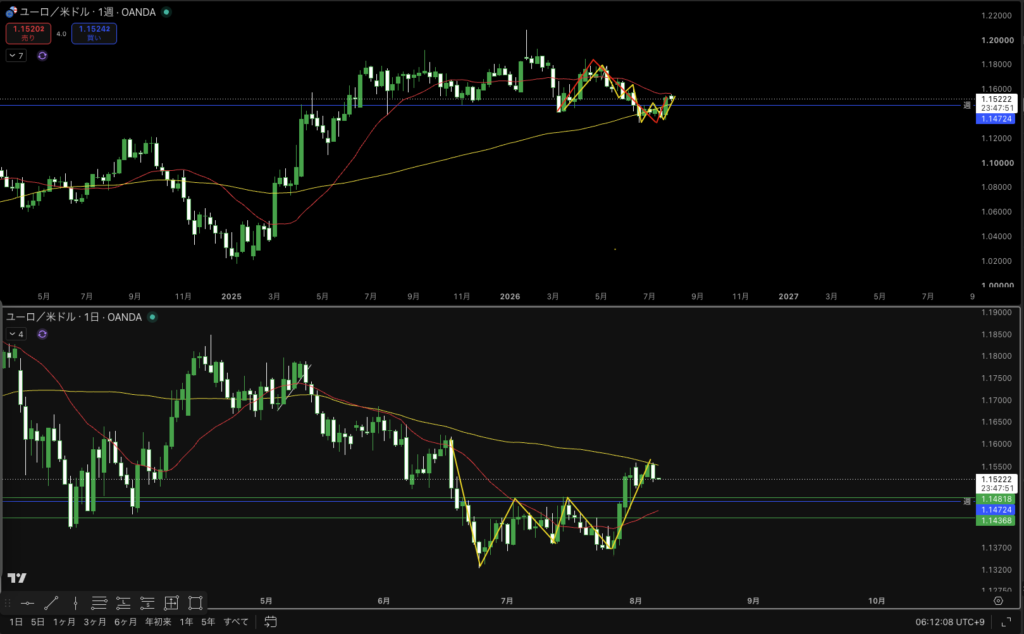The height and width of the screenshot is (634, 1024).
Task: Click the purple sync icon on weekly chart
Action: tap(42, 55)
